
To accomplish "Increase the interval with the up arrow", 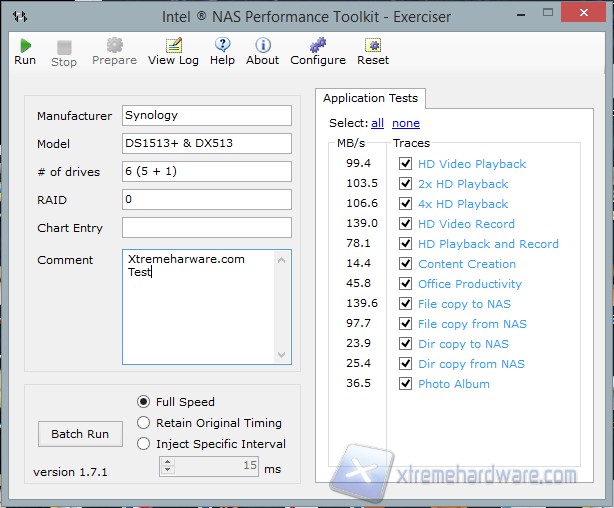I will point(168,462).
